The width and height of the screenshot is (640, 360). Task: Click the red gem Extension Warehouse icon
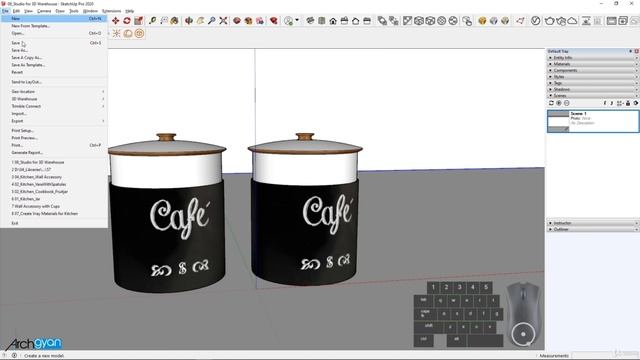274,21
